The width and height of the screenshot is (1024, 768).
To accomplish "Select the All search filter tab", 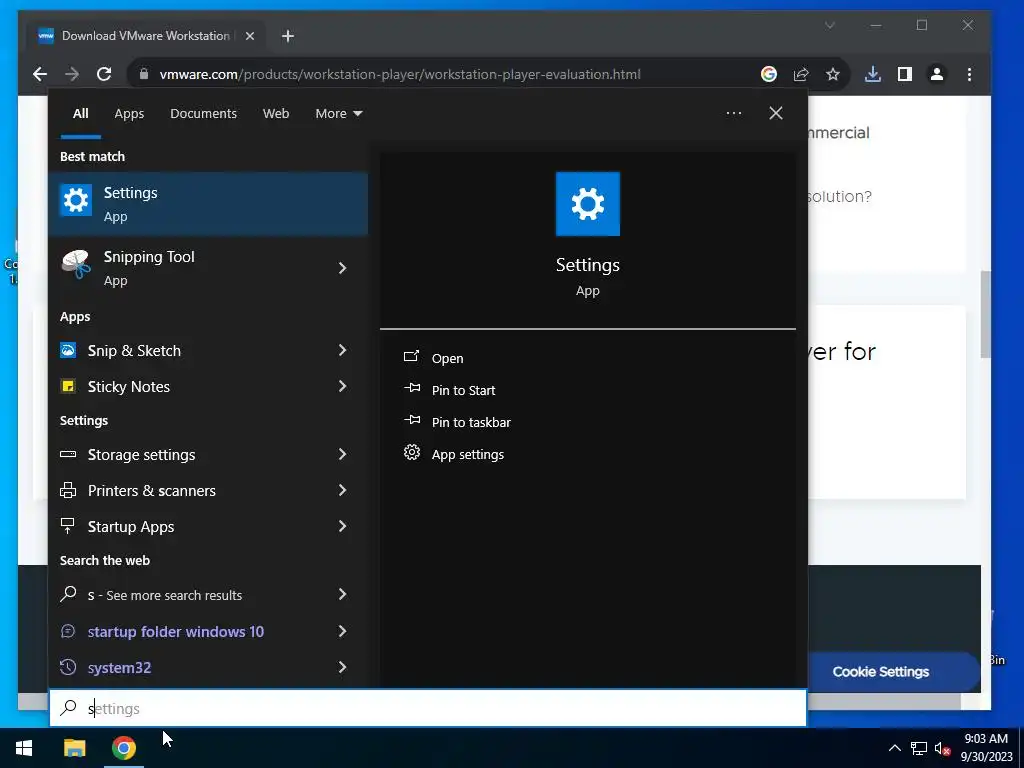I will click(80, 114).
